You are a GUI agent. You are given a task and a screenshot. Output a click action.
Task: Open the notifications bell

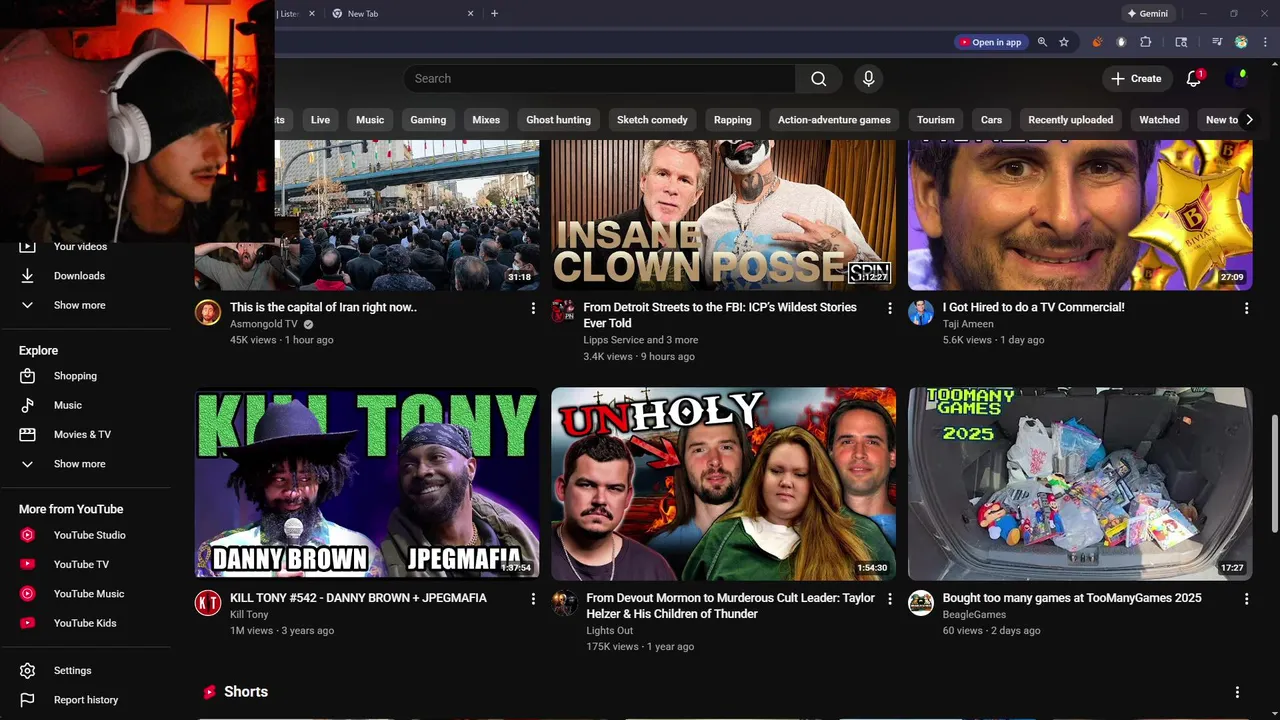tap(1193, 79)
